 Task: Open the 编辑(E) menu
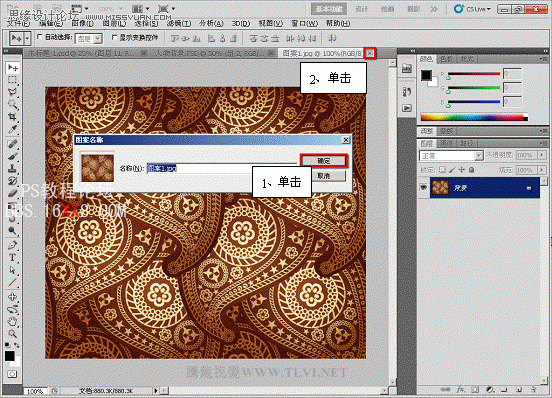pos(51,23)
